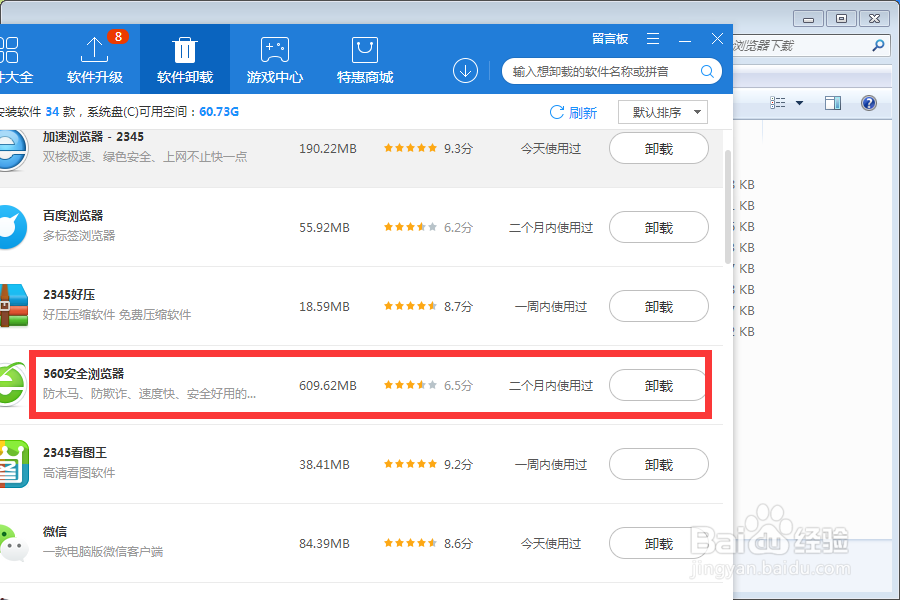Maximize the background Explorer window
Image resolution: width=900 pixels, height=600 pixels.
pyautogui.click(x=841, y=19)
